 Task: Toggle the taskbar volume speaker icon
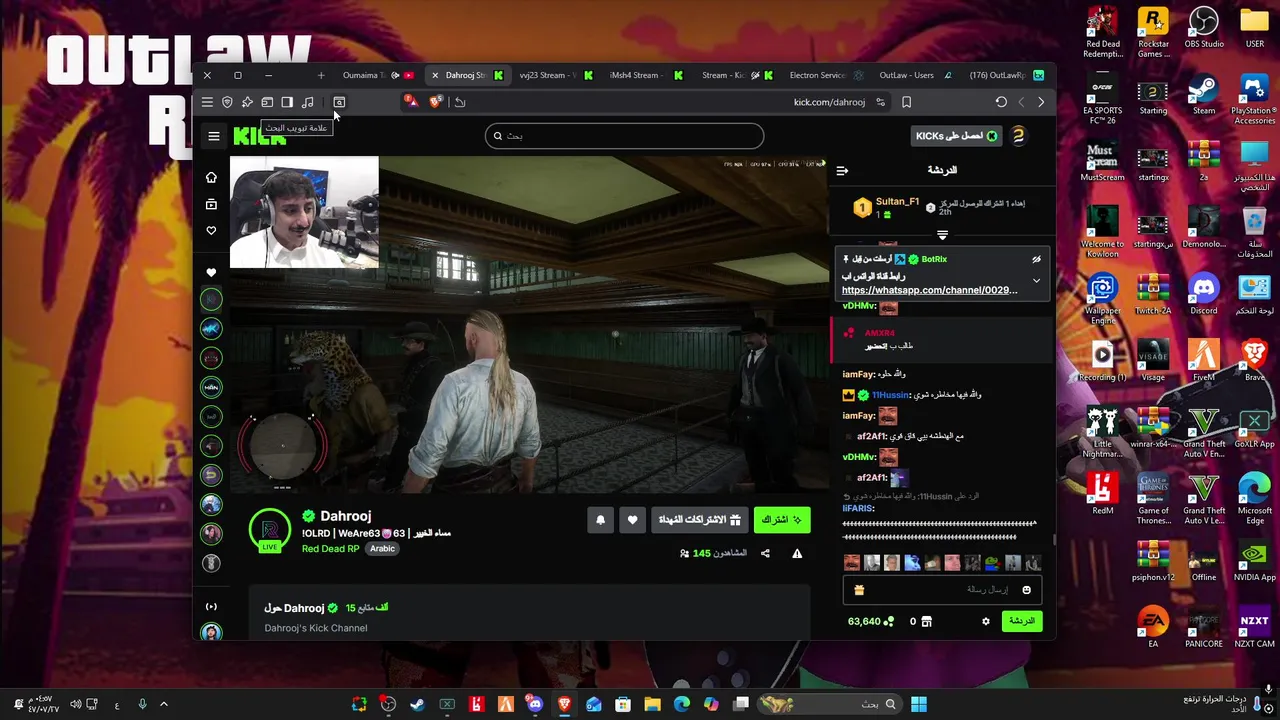[75, 704]
